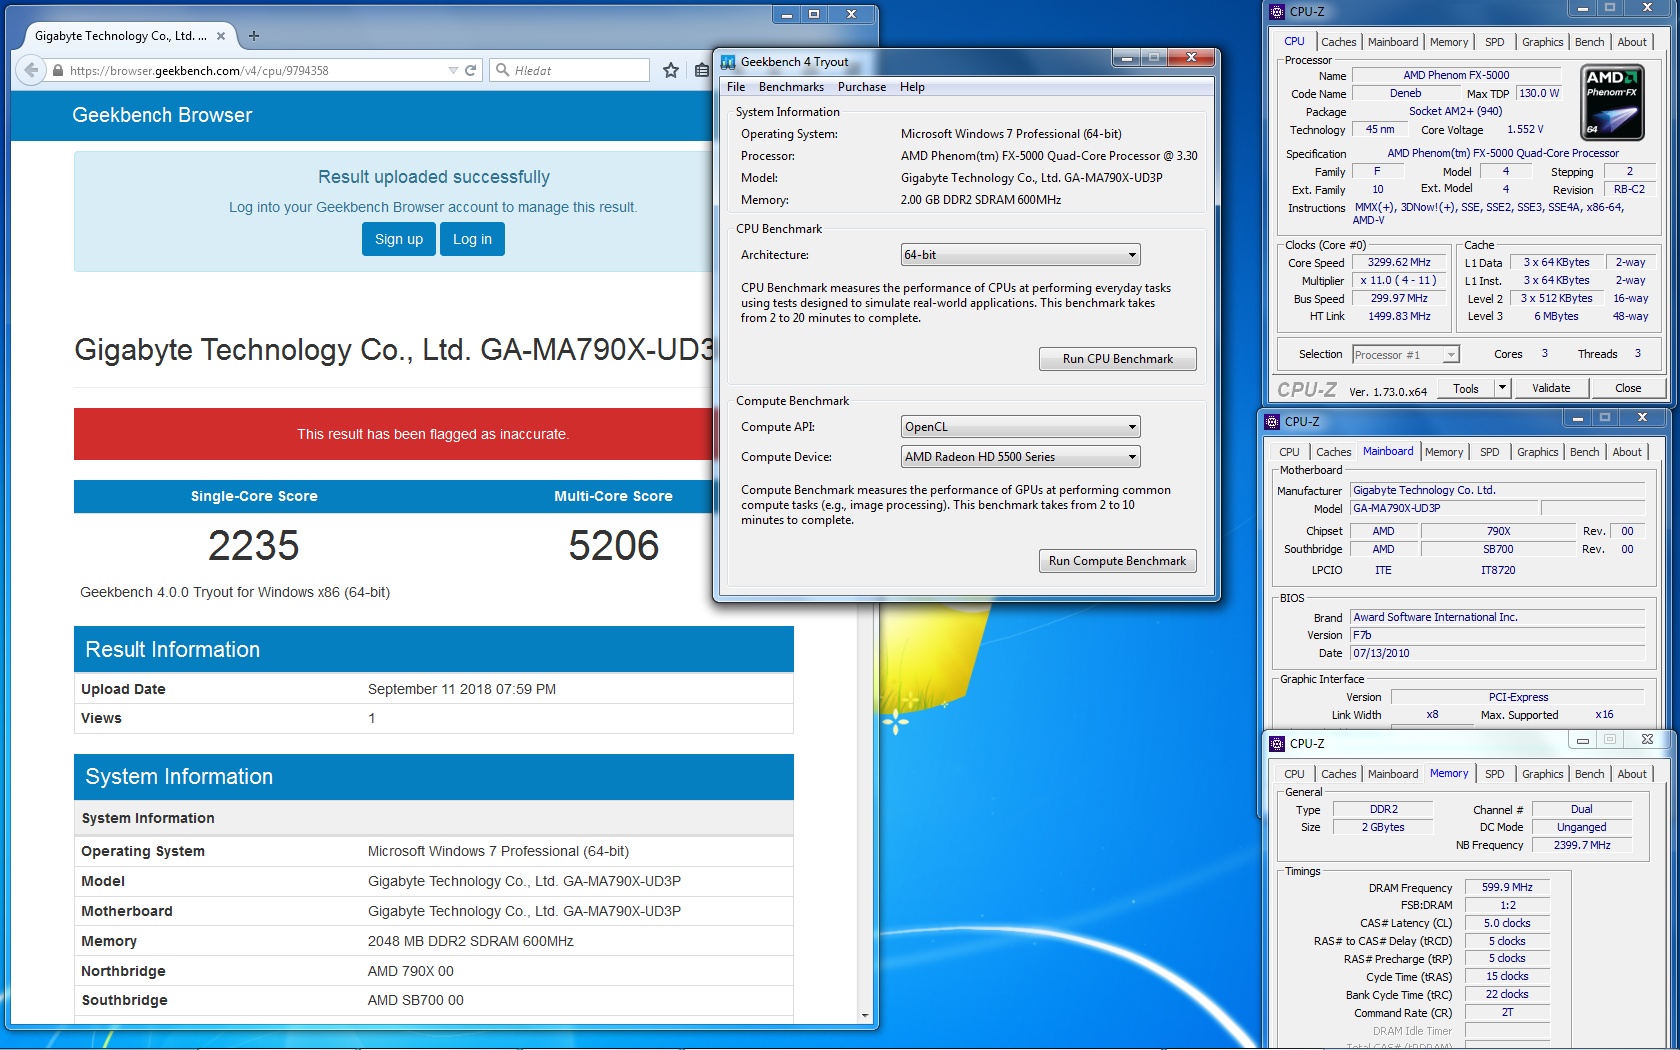Open the URL history dropdown arrow
This screenshot has height=1050, width=1680.
(x=453, y=70)
